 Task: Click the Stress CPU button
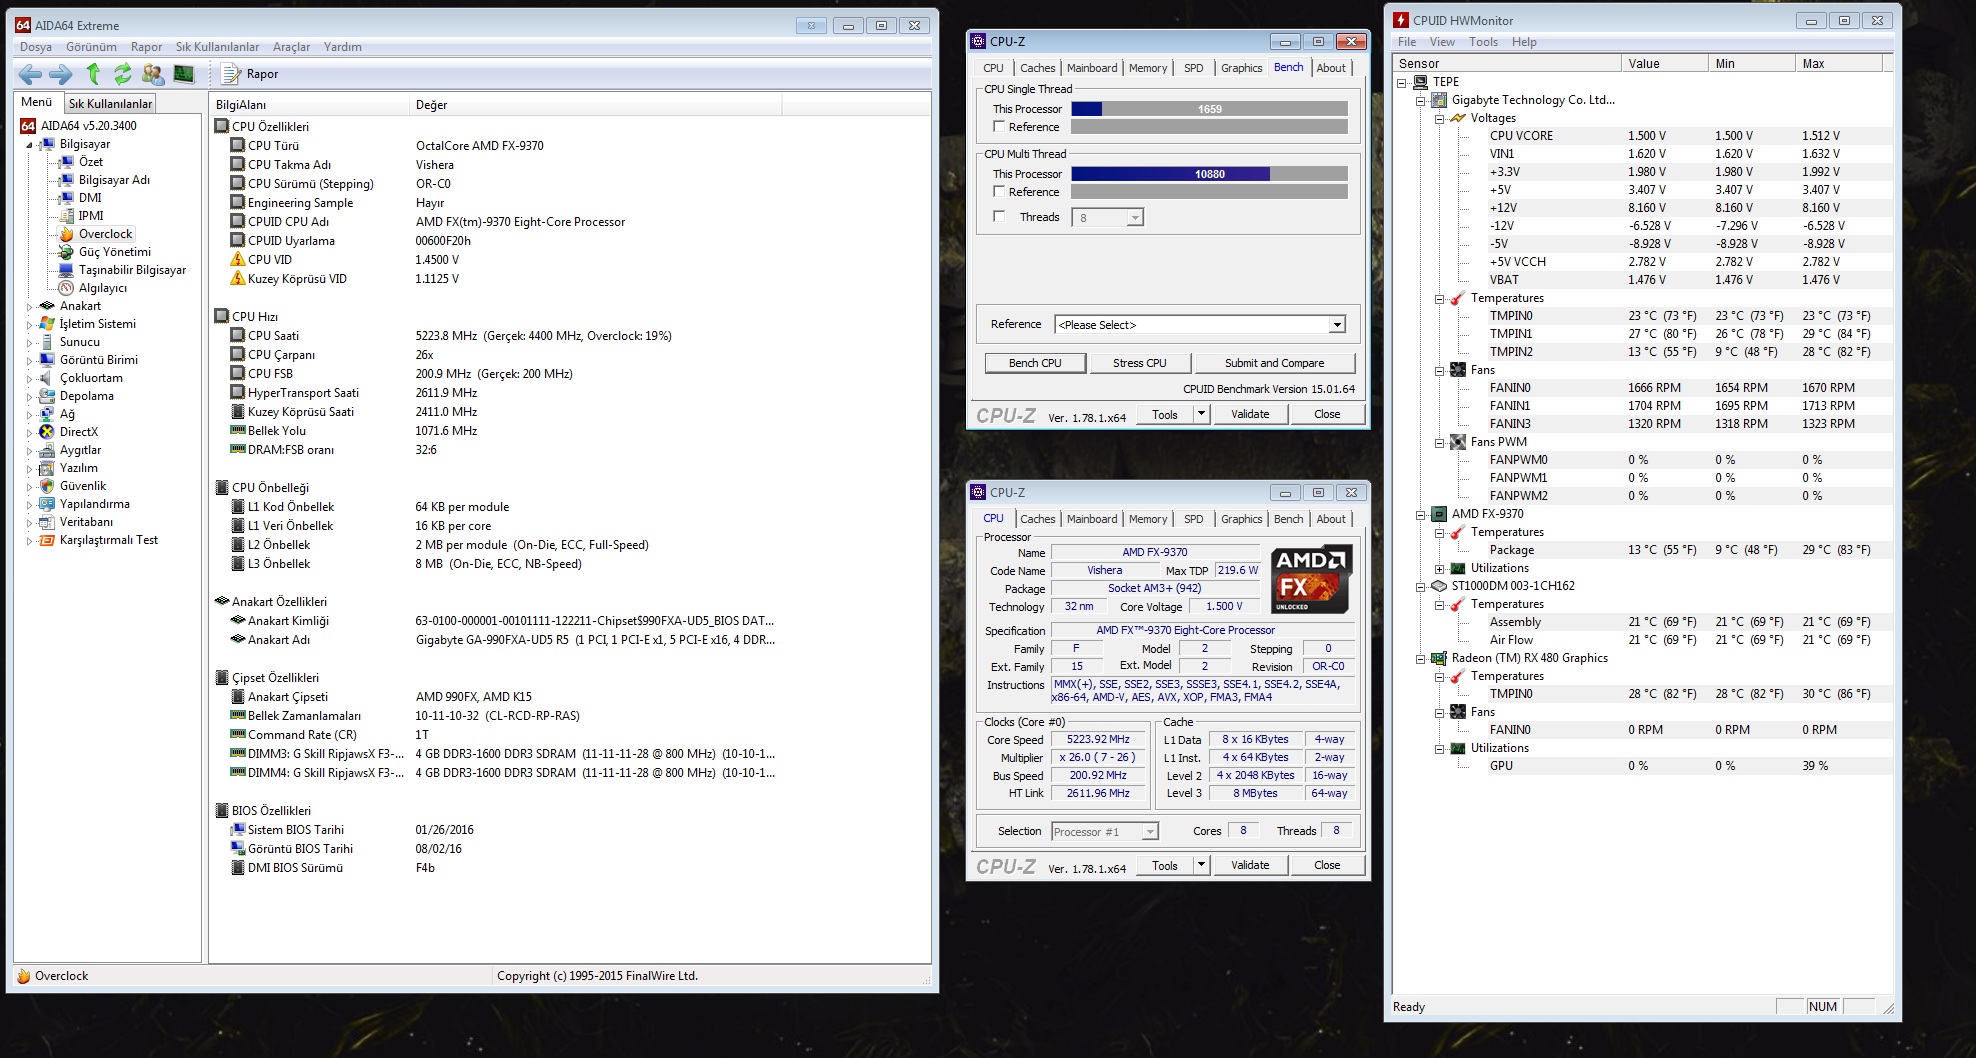pos(1139,363)
